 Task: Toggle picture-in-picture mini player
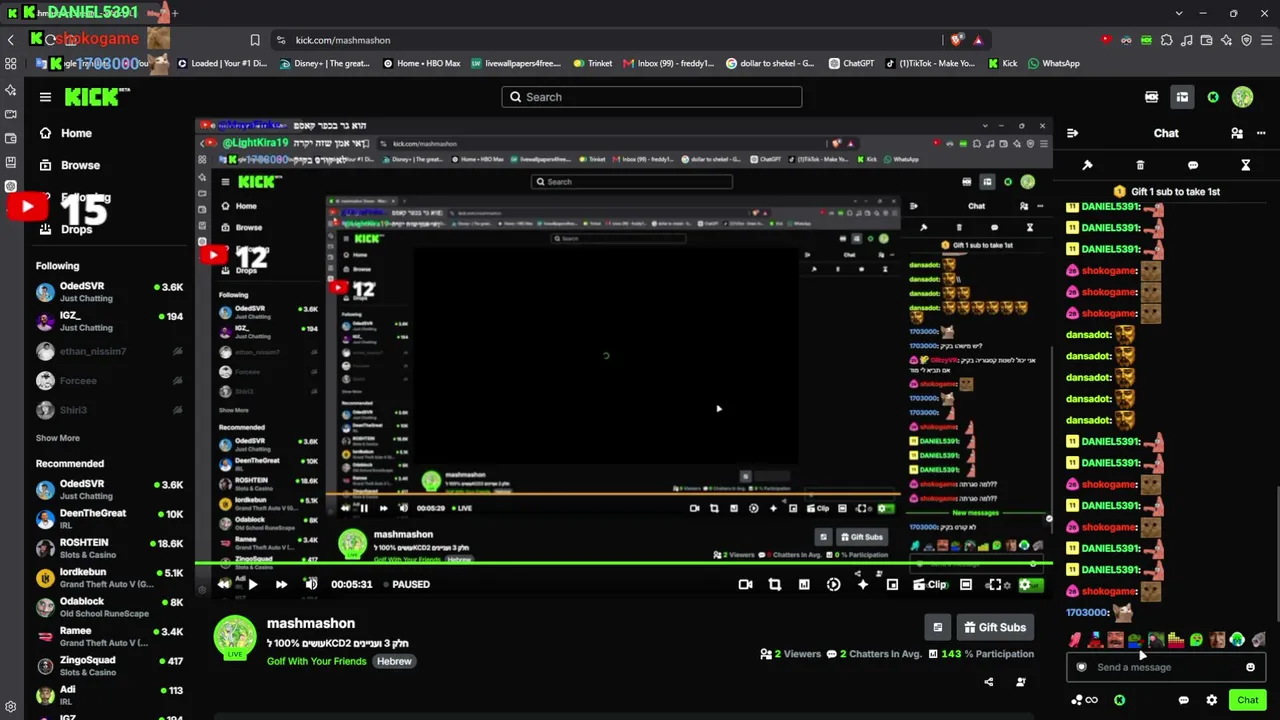click(892, 584)
